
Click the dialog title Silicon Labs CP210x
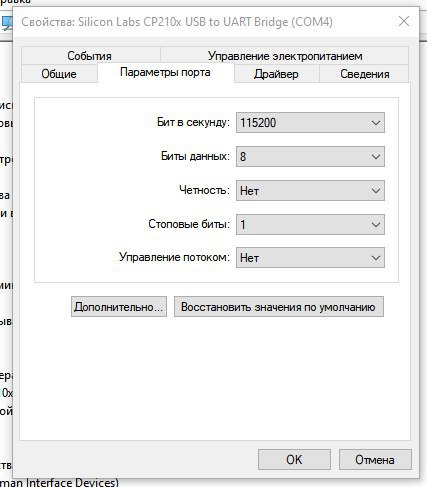click(177, 22)
